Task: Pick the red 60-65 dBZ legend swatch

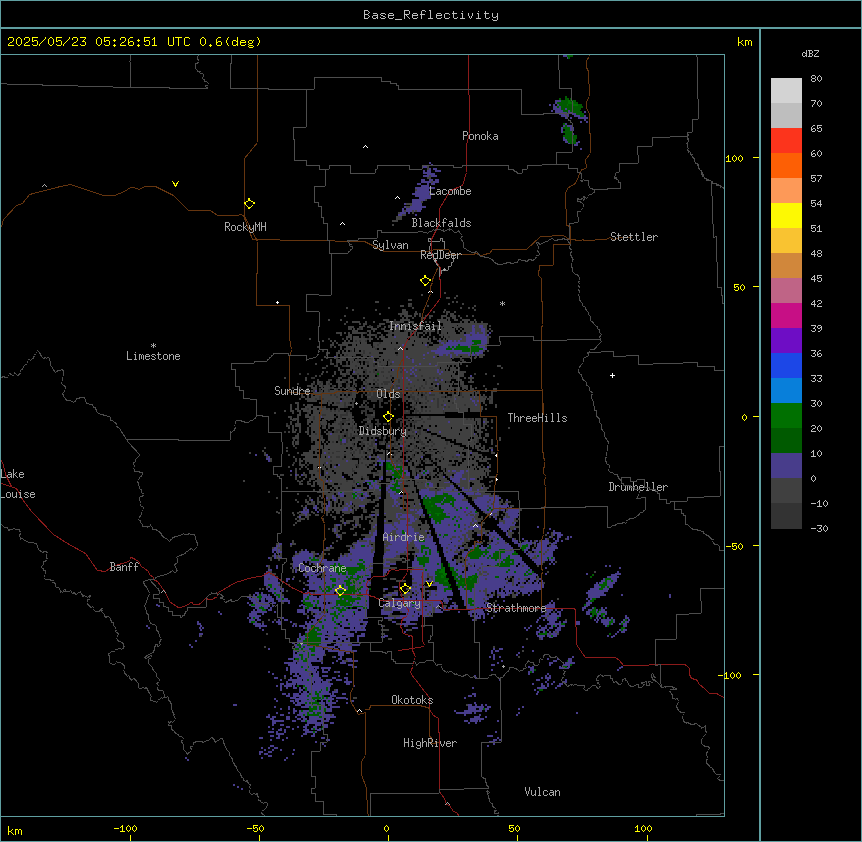Action: click(x=786, y=141)
